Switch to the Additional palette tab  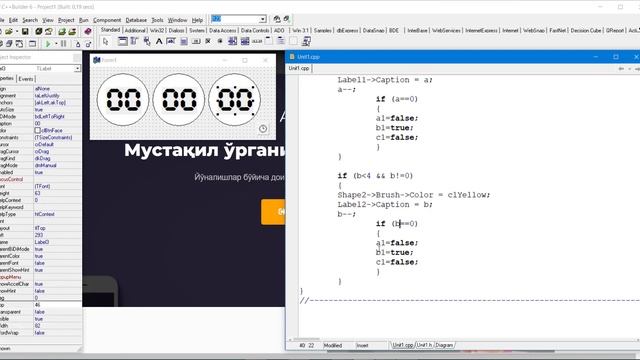pyautogui.click(x=135, y=31)
